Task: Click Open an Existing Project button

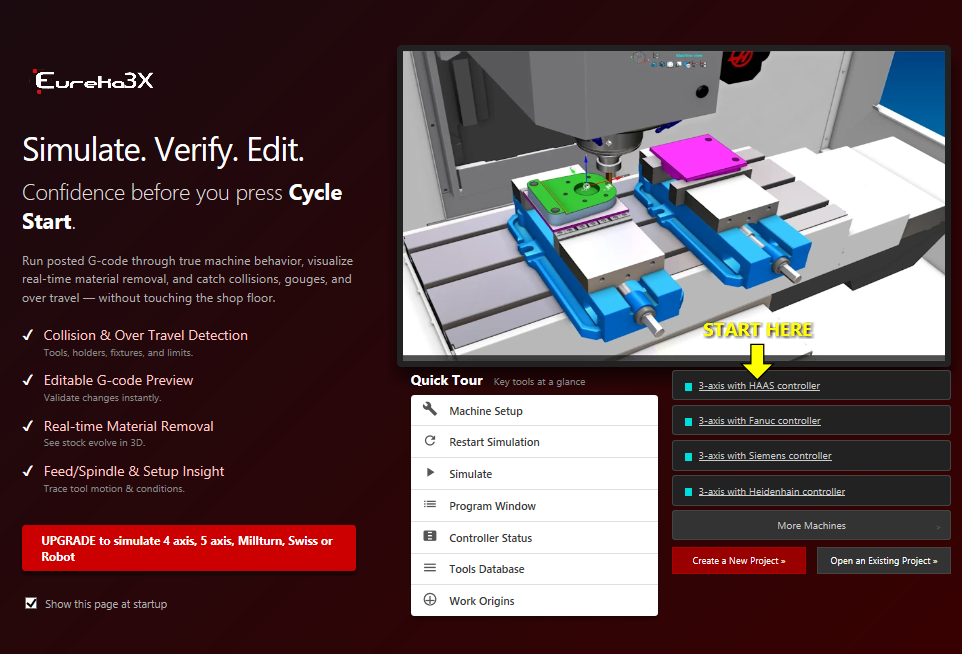Action: [x=883, y=561]
